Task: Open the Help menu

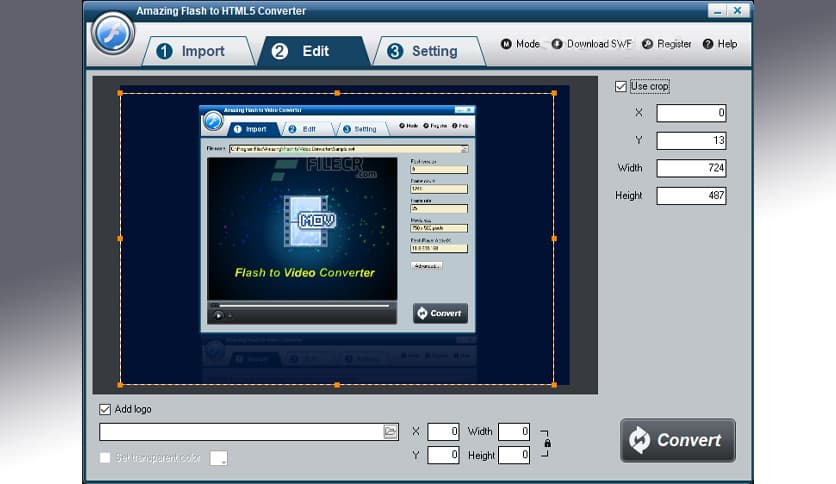Action: (720, 44)
